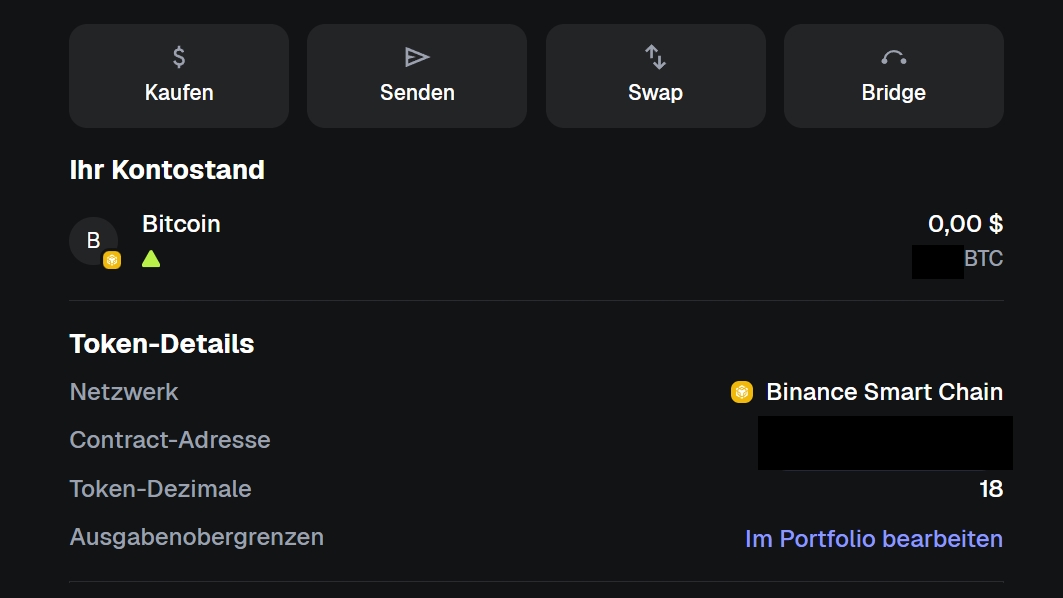This screenshot has height=598, width=1063.
Task: Open the Swap action
Action: click(x=655, y=76)
